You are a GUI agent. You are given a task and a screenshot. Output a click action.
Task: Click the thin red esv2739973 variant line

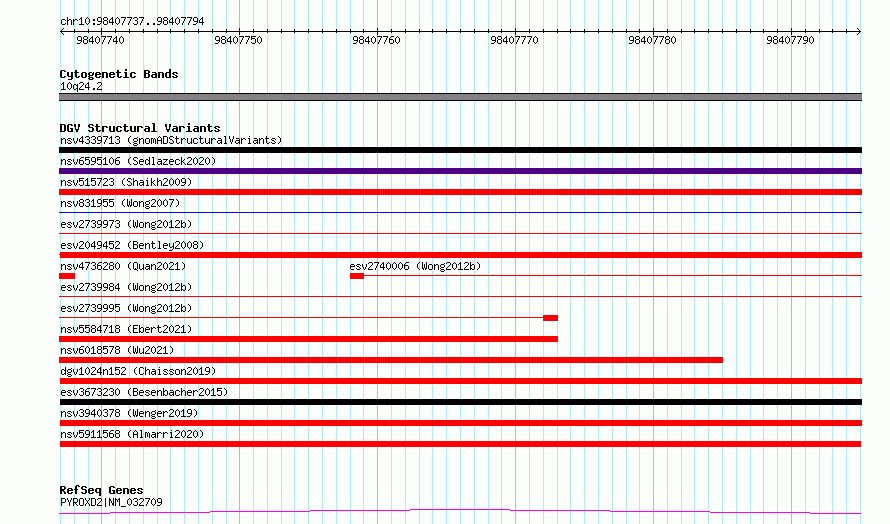(460, 233)
